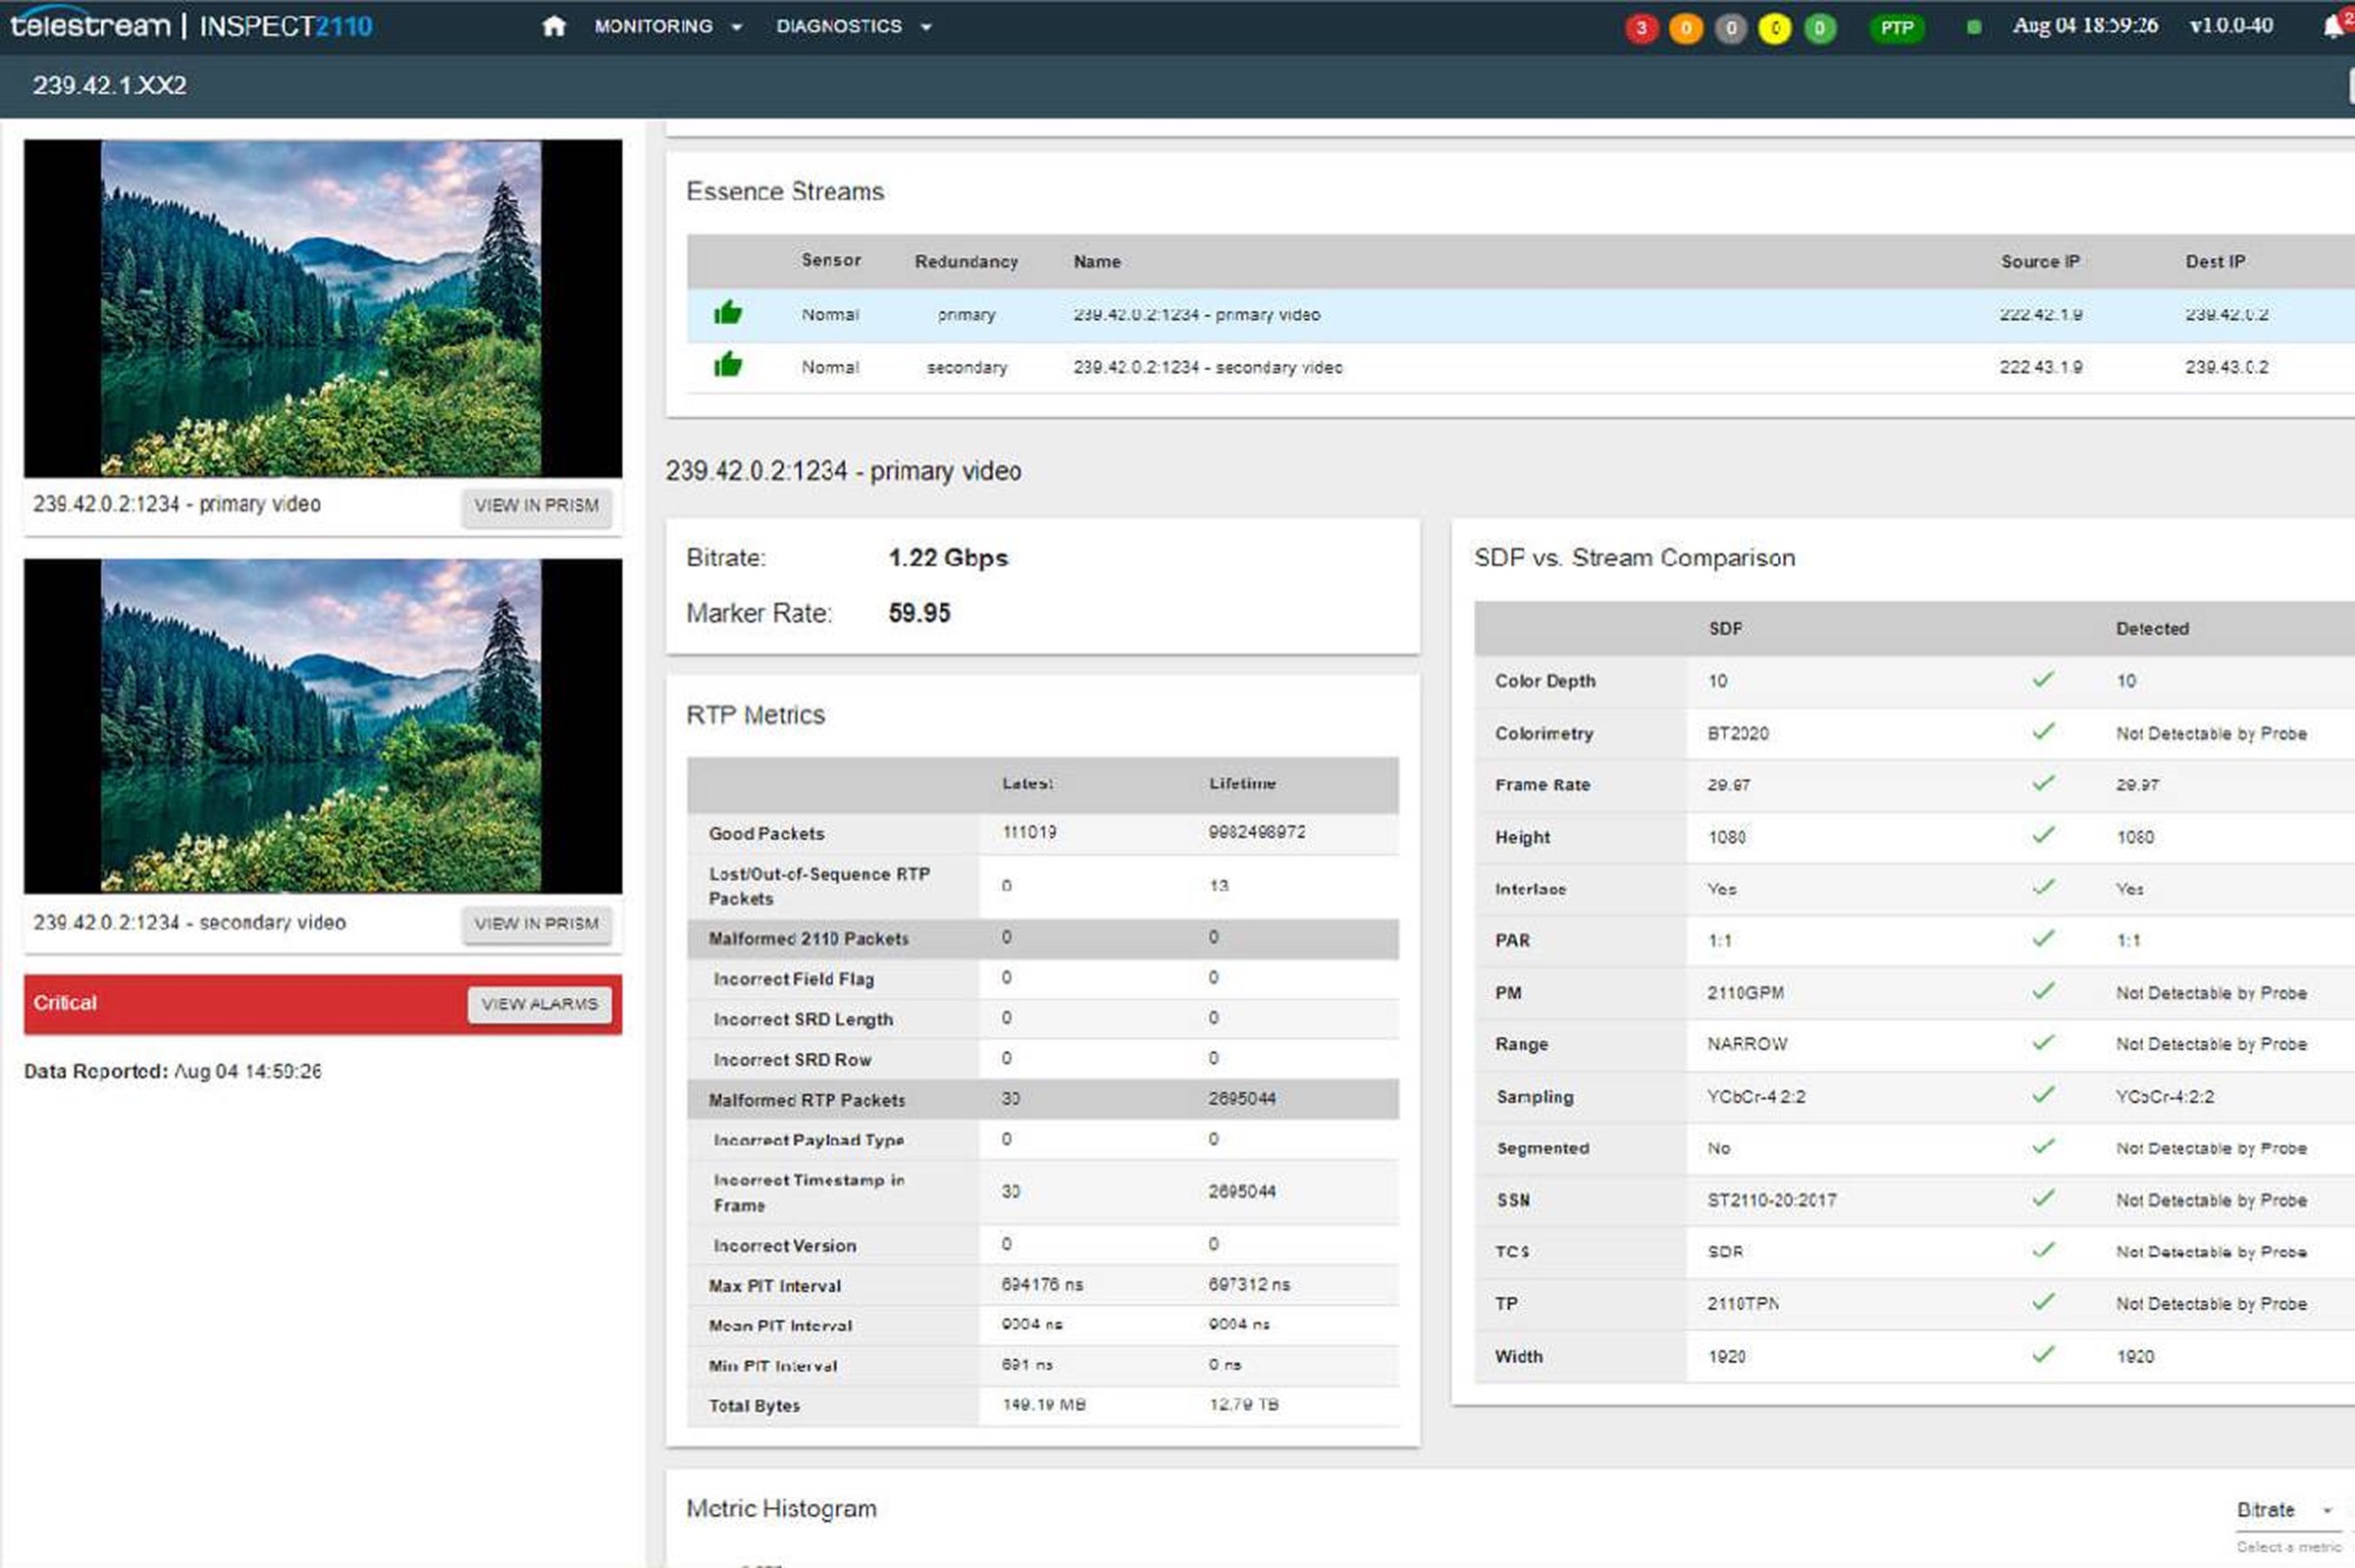The image size is (2355, 1568).
Task: Click Color Depth match checkmark
Action: click(x=2043, y=680)
